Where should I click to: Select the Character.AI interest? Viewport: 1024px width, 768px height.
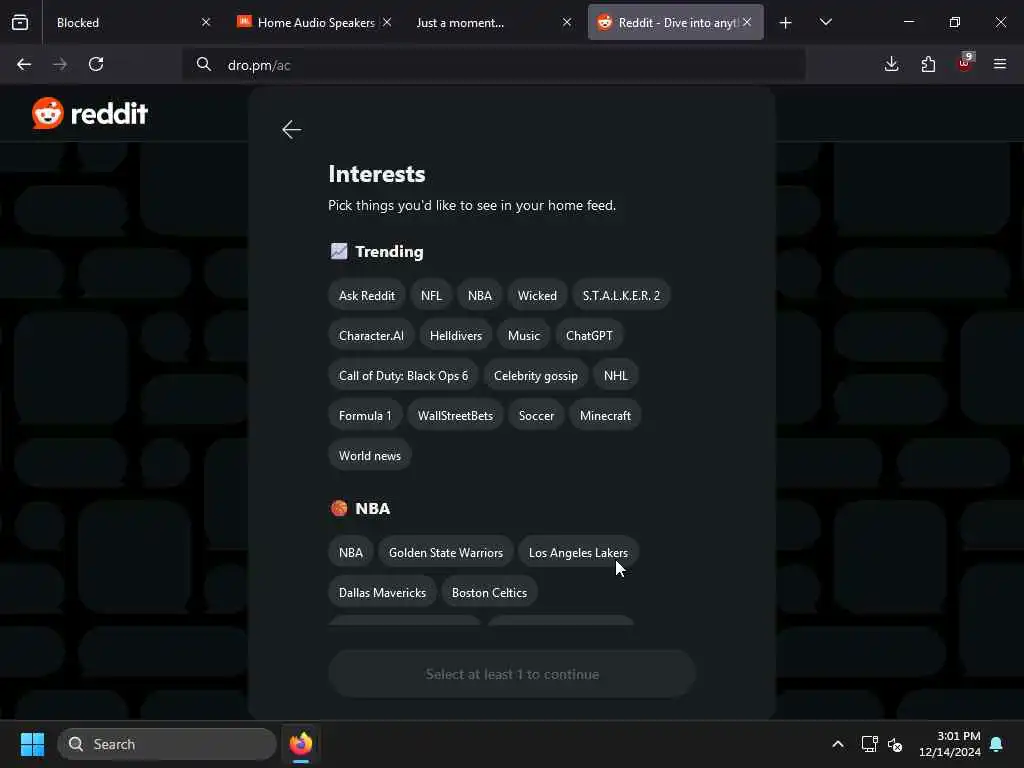point(371,336)
